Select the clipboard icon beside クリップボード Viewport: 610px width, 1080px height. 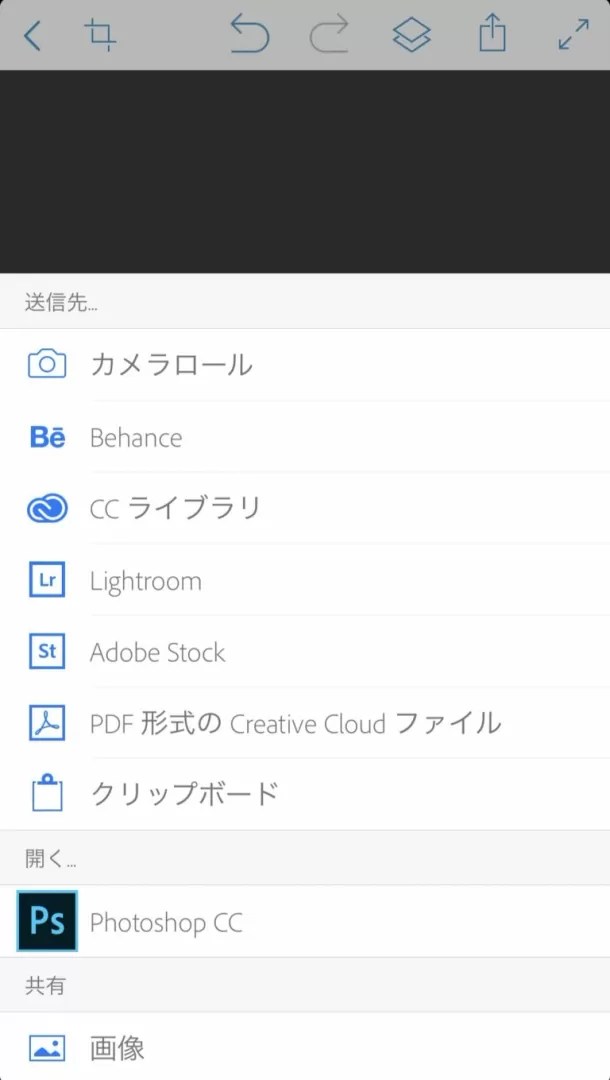coord(46,793)
